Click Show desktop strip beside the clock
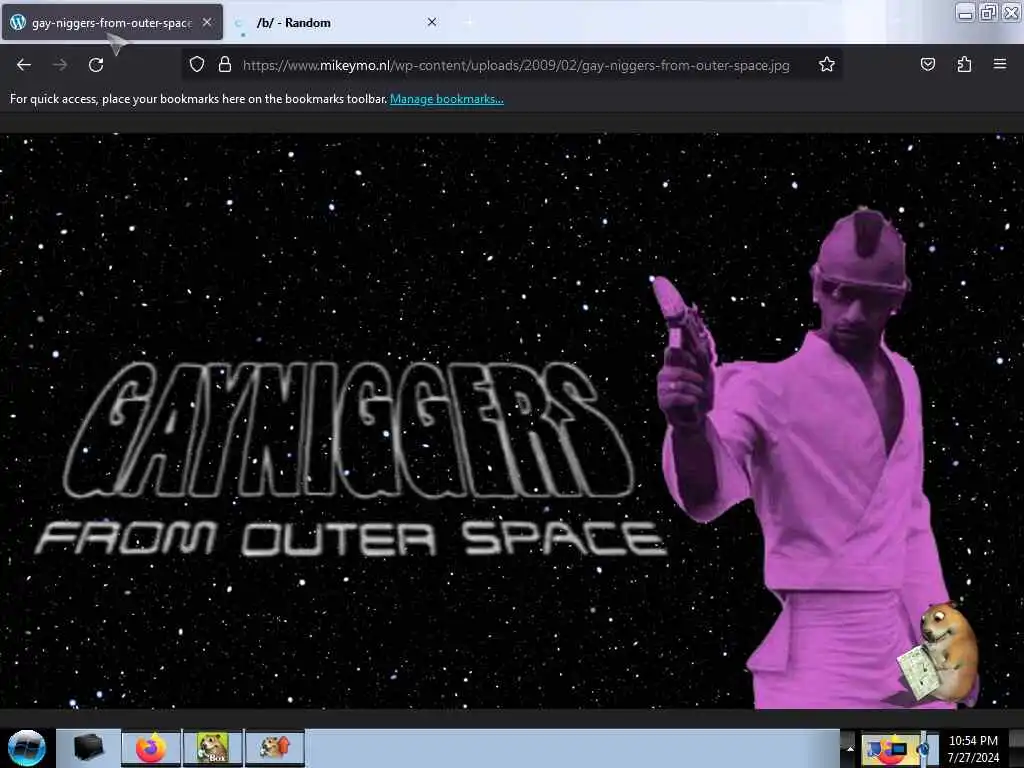 1016,748
